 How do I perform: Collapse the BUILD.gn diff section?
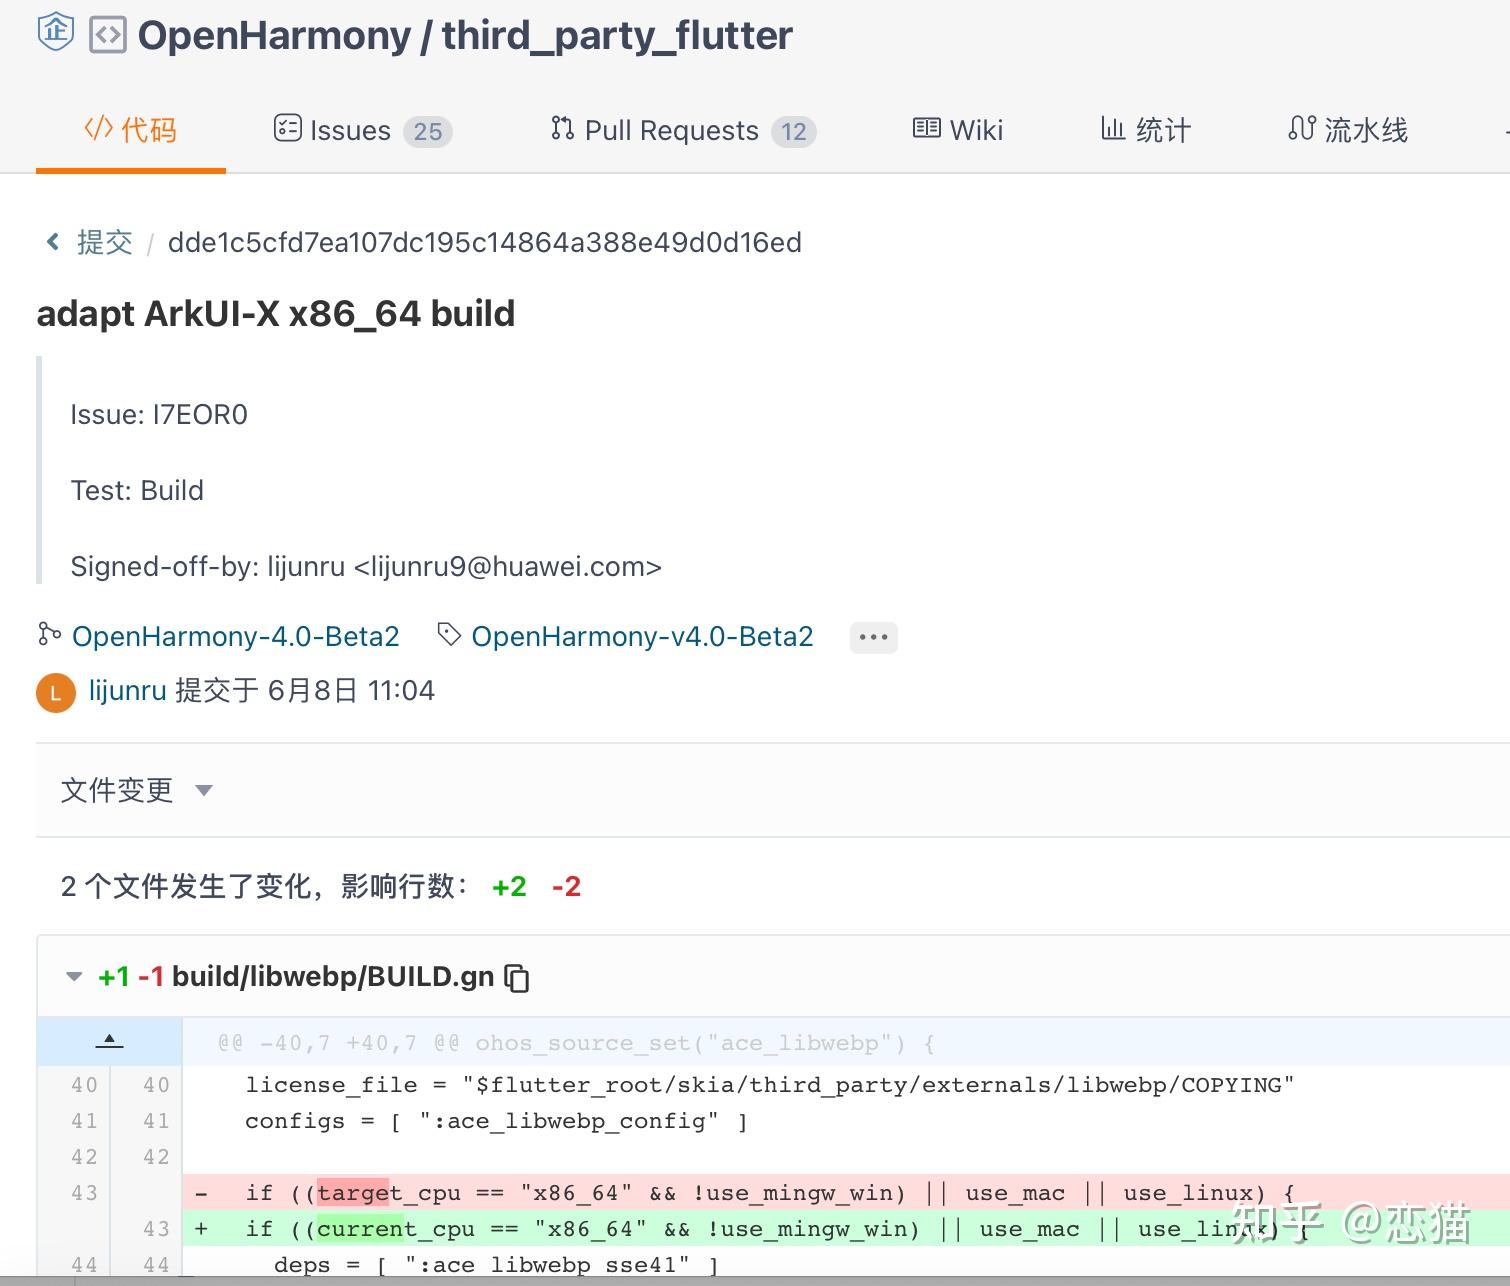coord(72,977)
